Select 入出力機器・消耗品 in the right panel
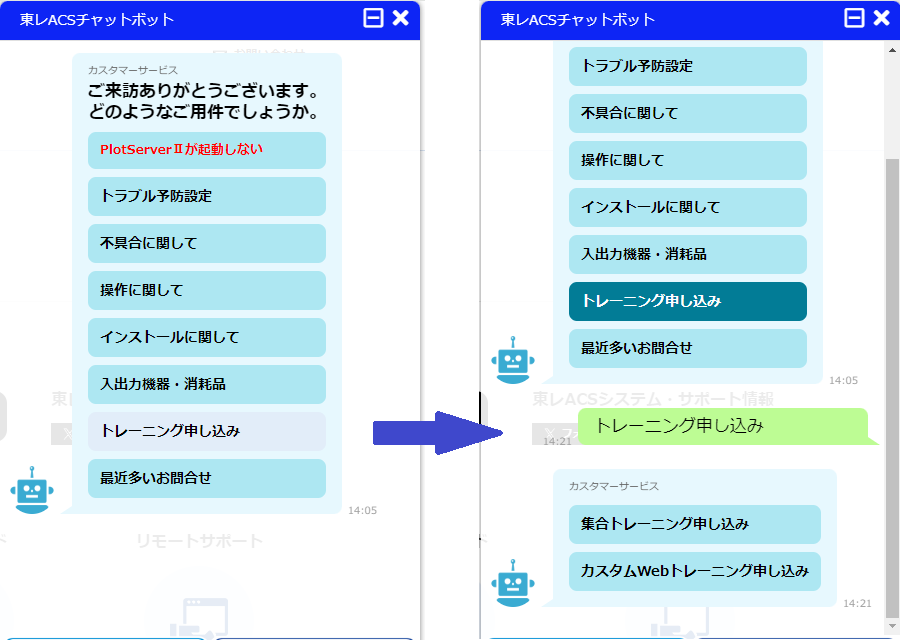 [687, 254]
